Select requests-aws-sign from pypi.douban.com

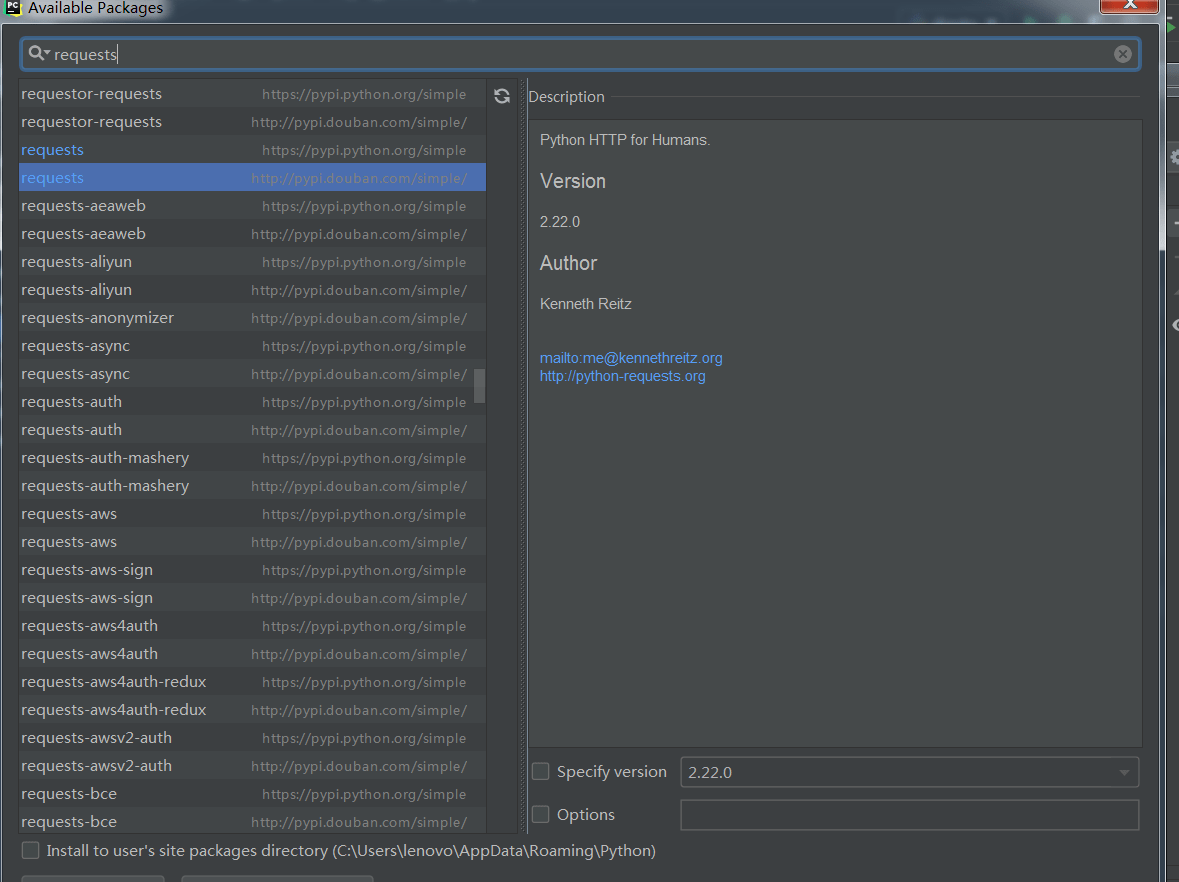coord(253,598)
